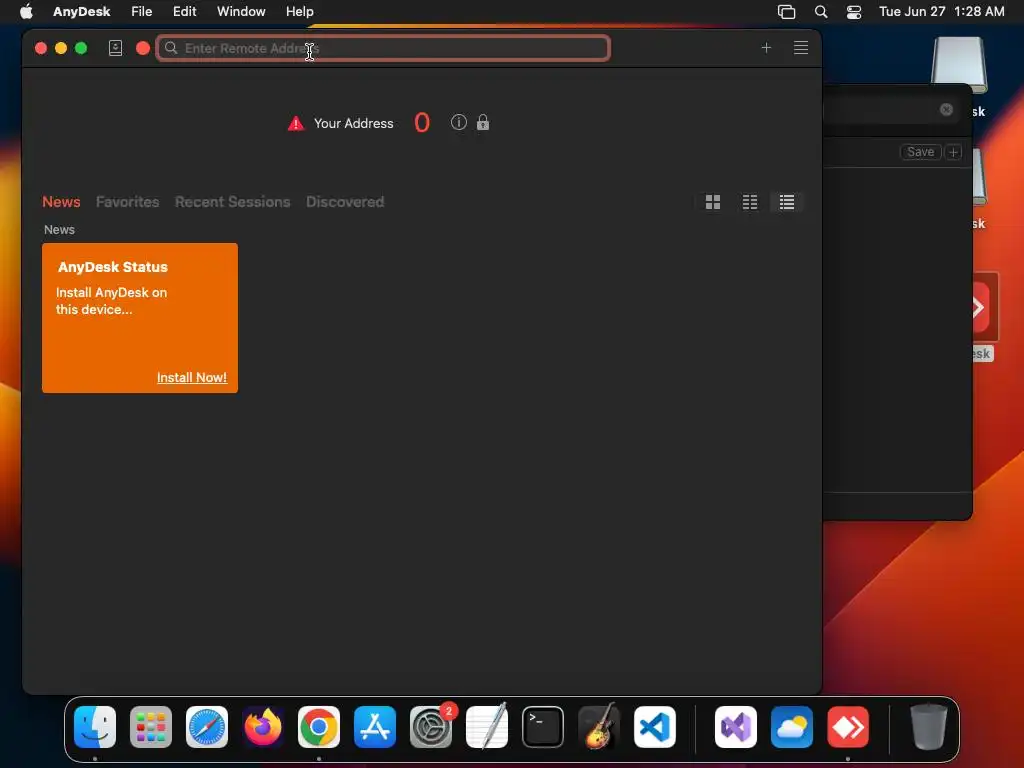1024x768 pixels.
Task: Click the AnyDesk icon in the Dock
Action: tap(848, 727)
